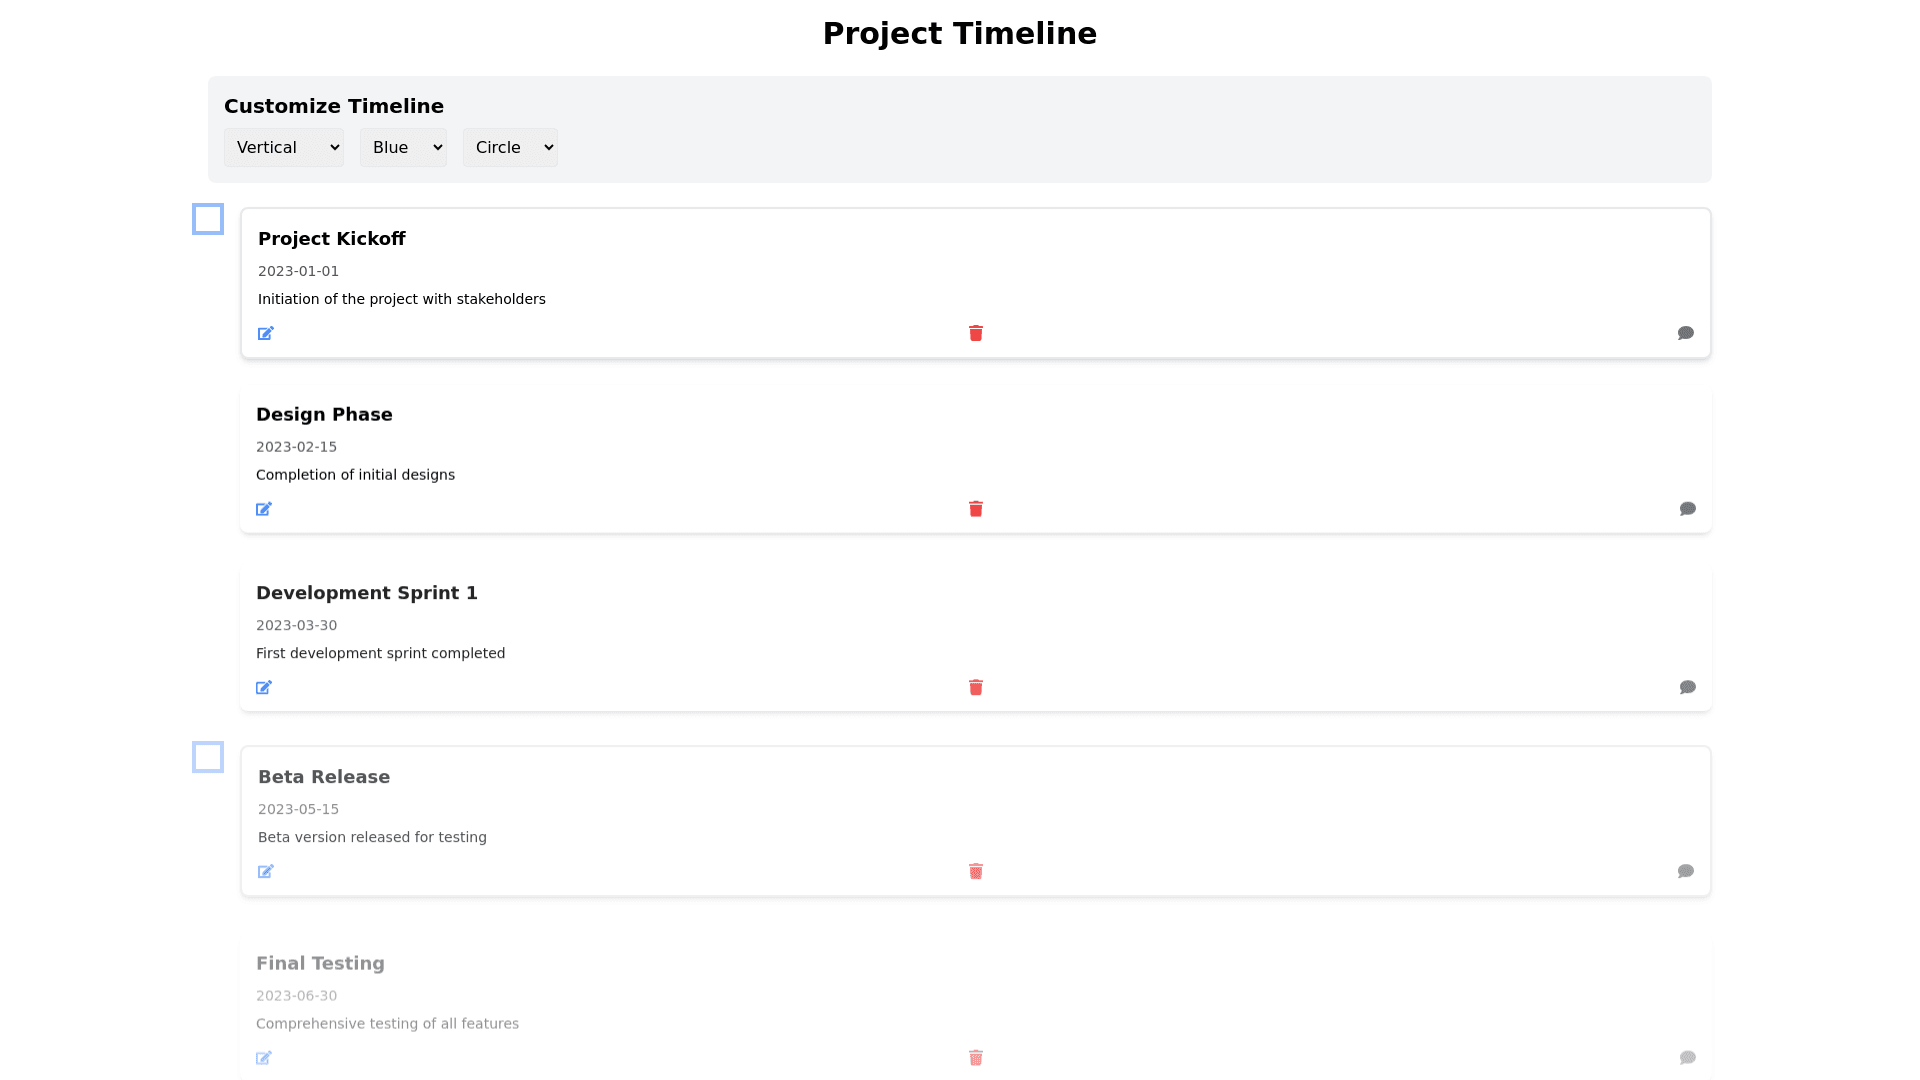Expand the Circle marker shape dropdown
The image size is (1920, 1080).
[x=510, y=148]
